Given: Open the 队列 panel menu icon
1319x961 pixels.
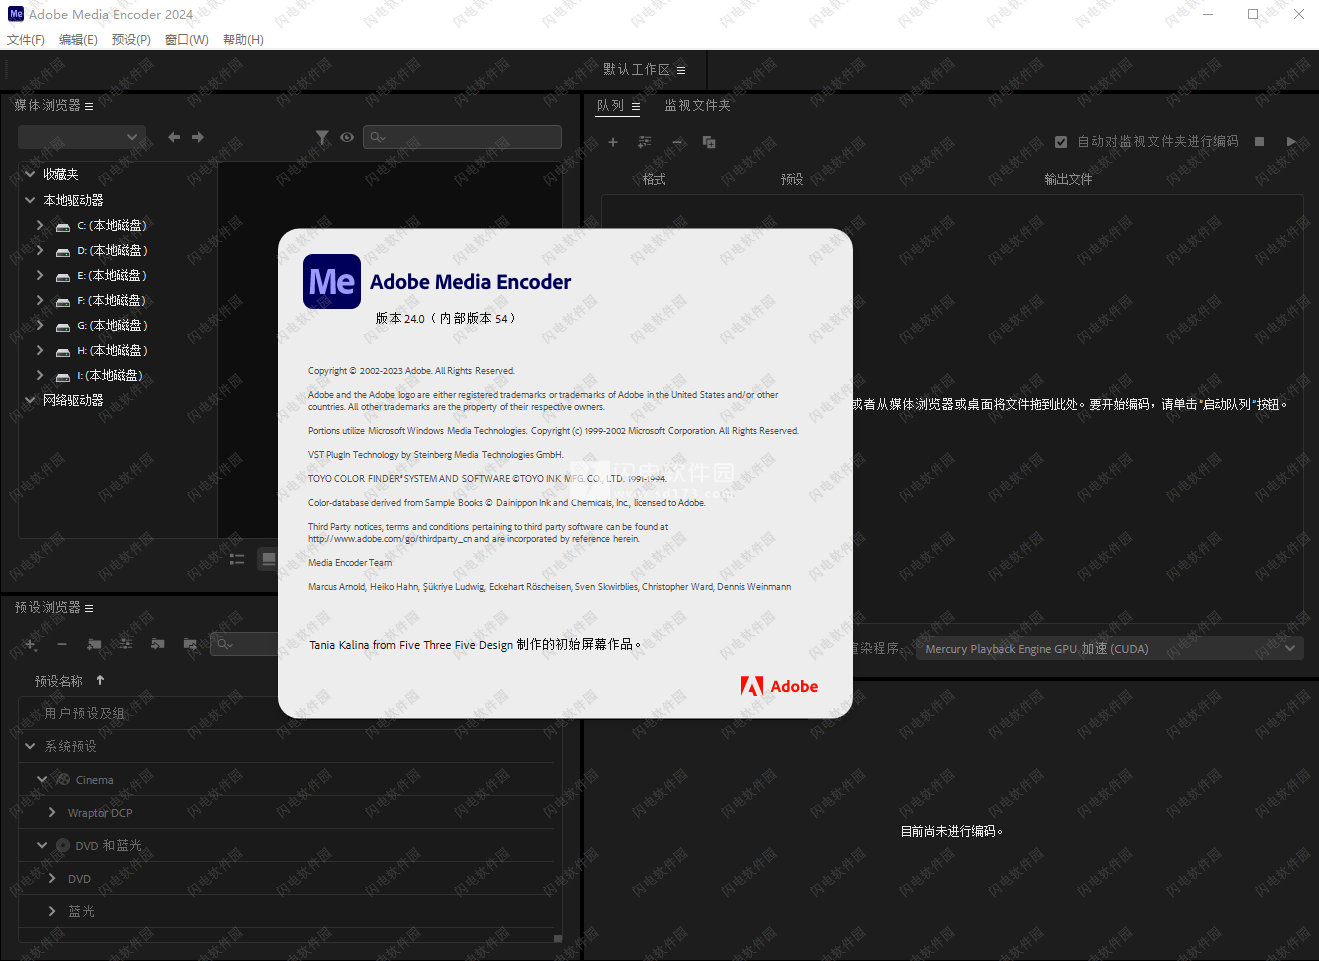Looking at the screenshot, I should [636, 106].
